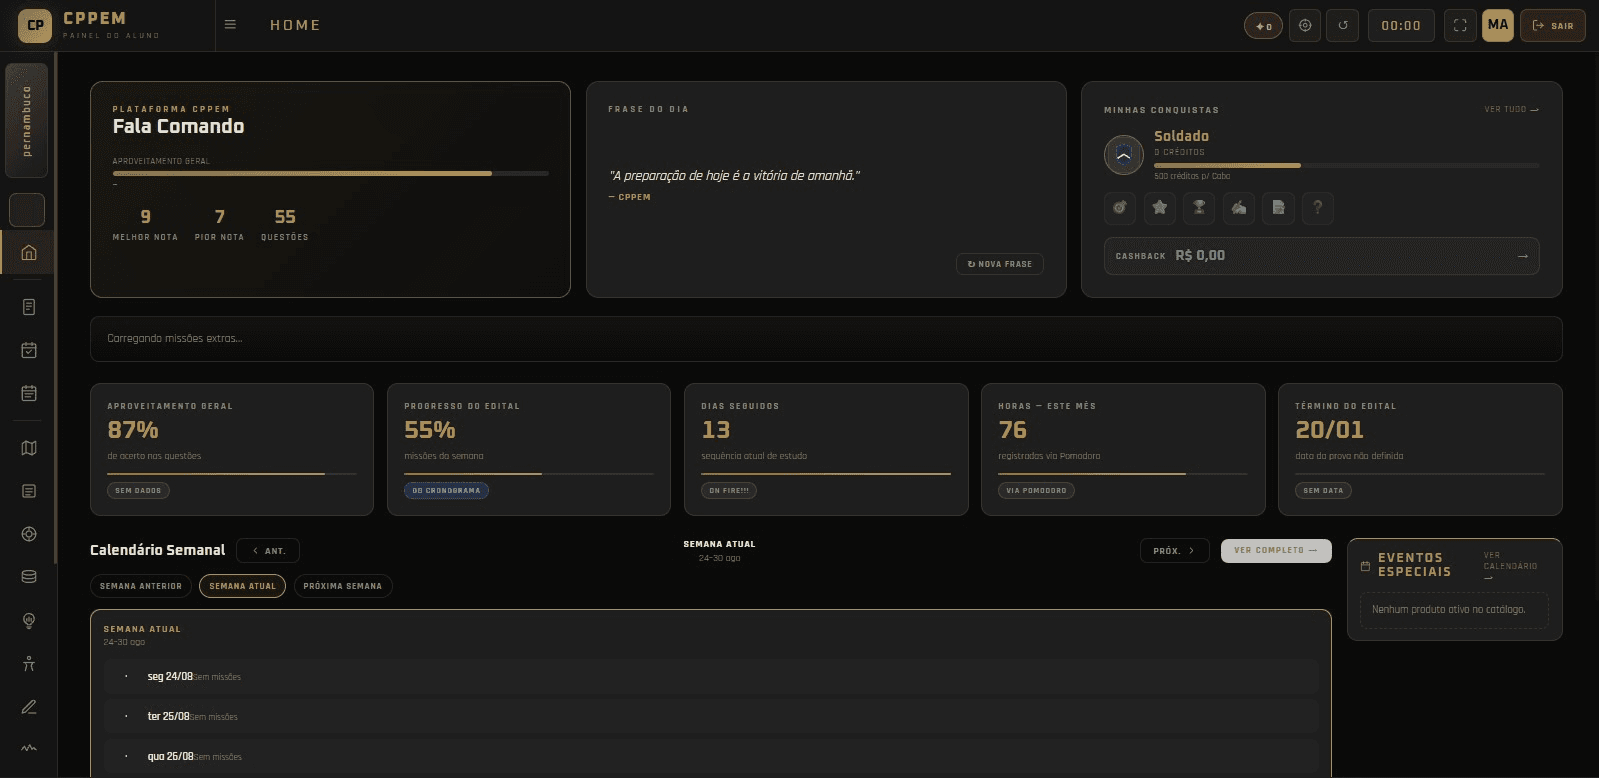
Task: Go to previous week with the Ant. chevron
Action: coord(268,551)
